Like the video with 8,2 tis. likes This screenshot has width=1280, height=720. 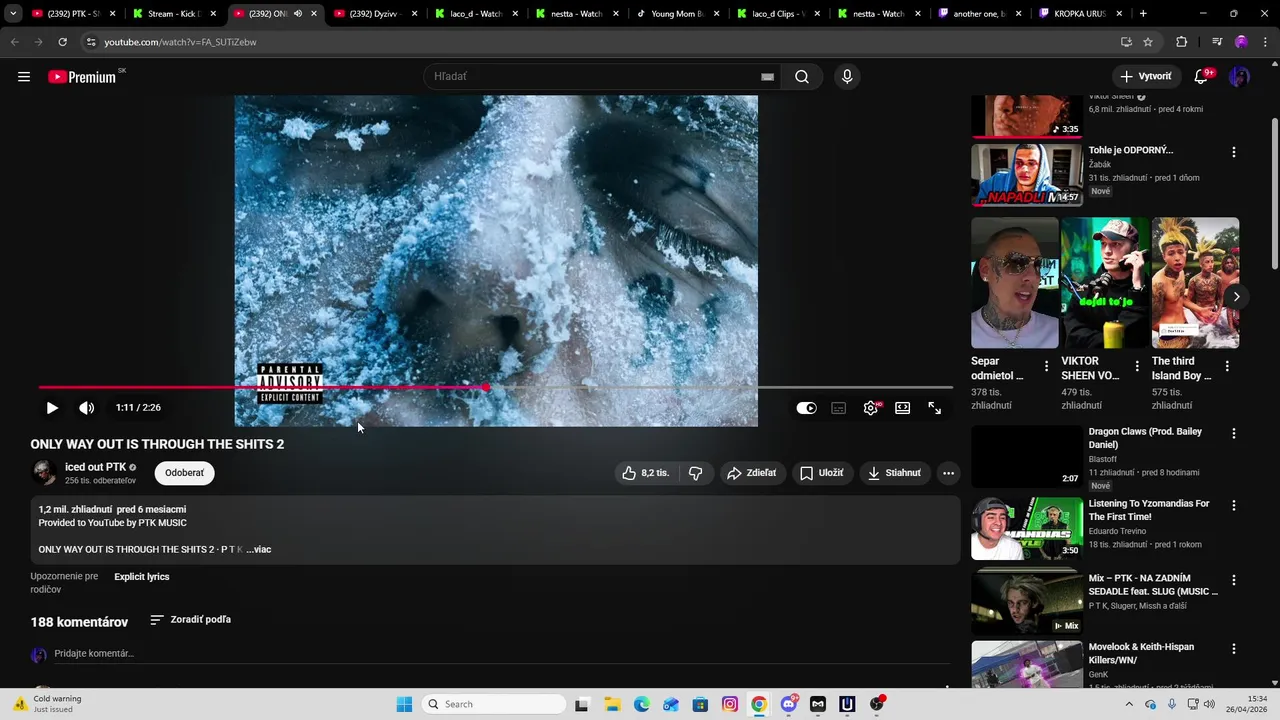tap(645, 473)
